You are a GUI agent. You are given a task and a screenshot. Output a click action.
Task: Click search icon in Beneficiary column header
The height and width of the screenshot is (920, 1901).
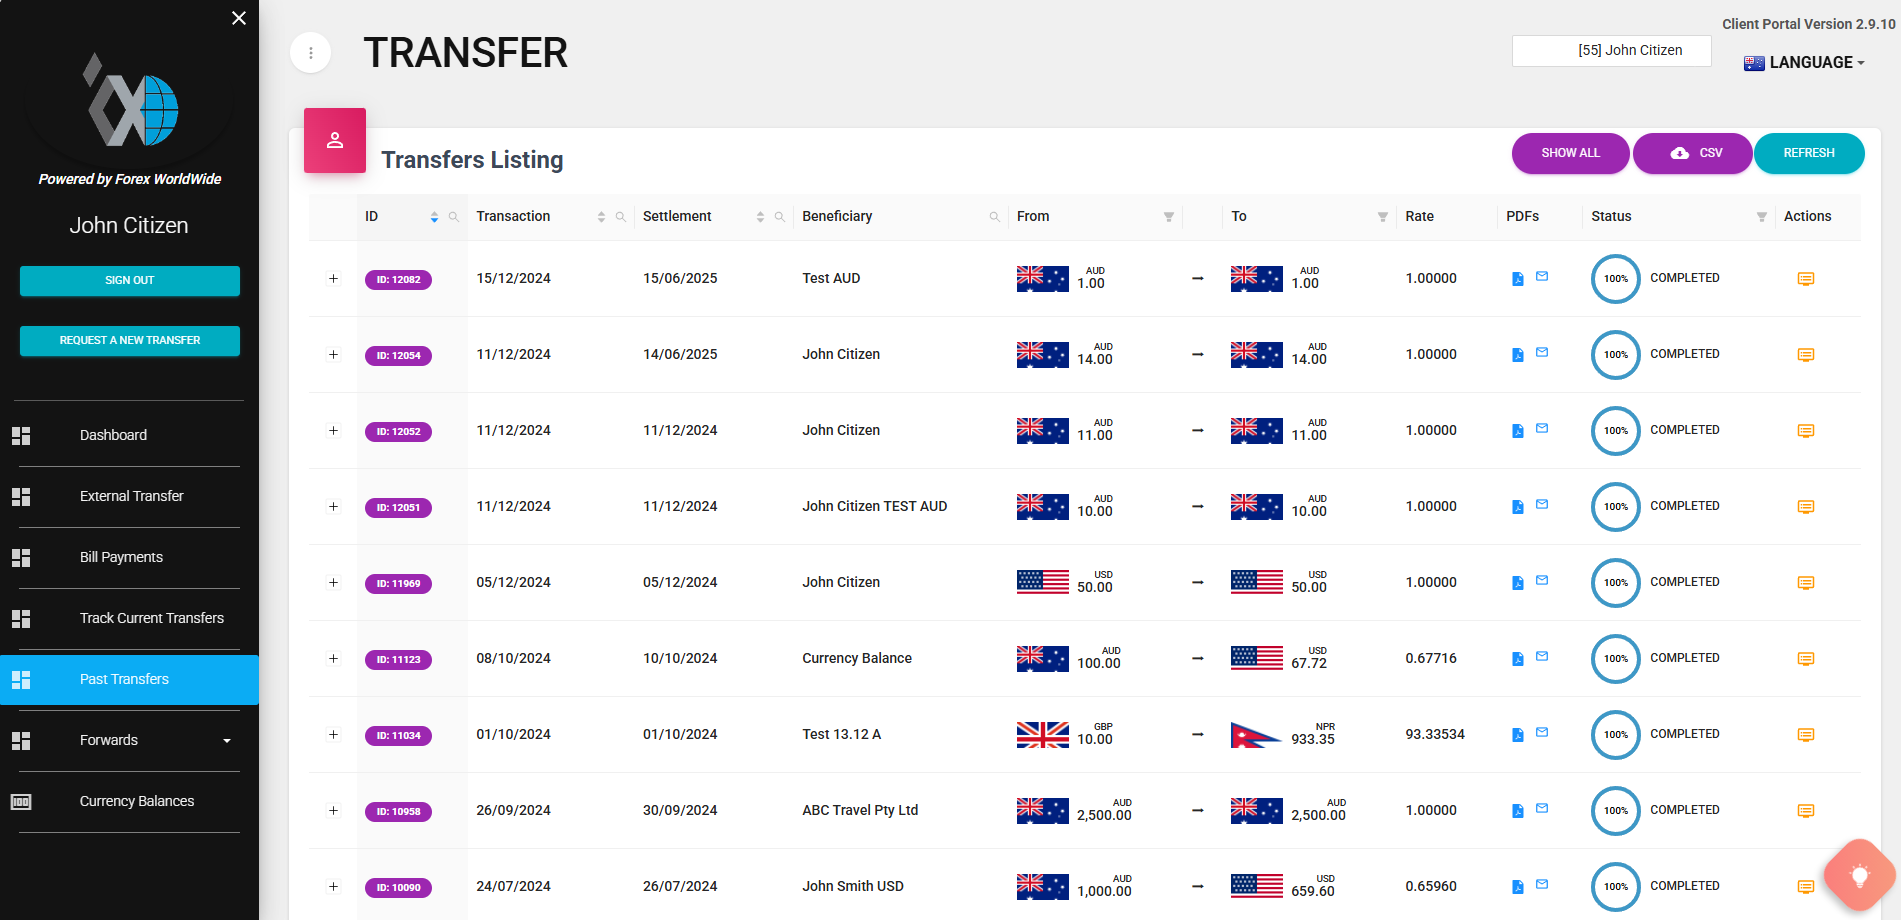pyautogui.click(x=994, y=217)
